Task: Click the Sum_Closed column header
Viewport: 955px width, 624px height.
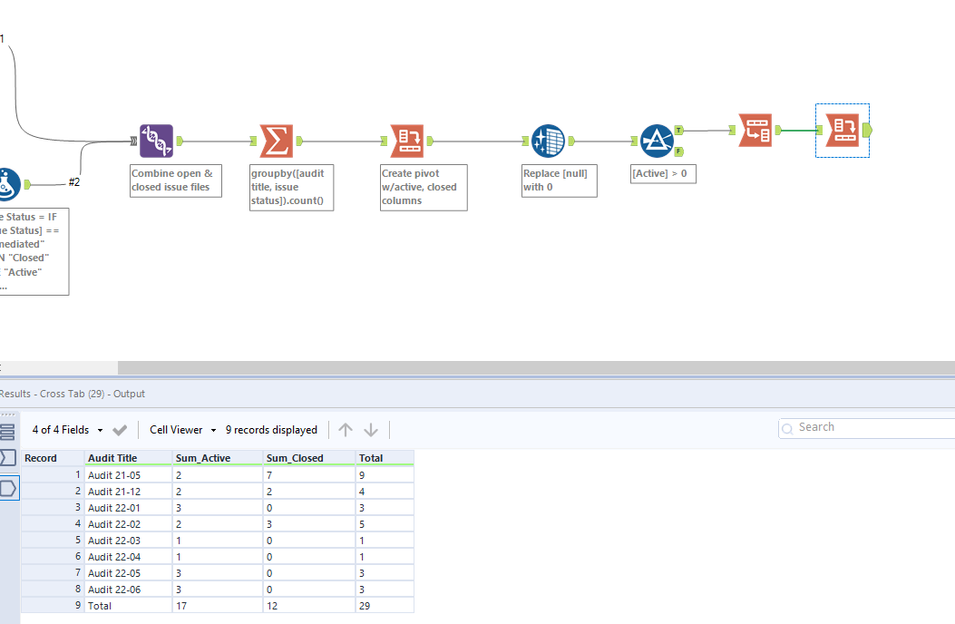Action: tap(309, 458)
